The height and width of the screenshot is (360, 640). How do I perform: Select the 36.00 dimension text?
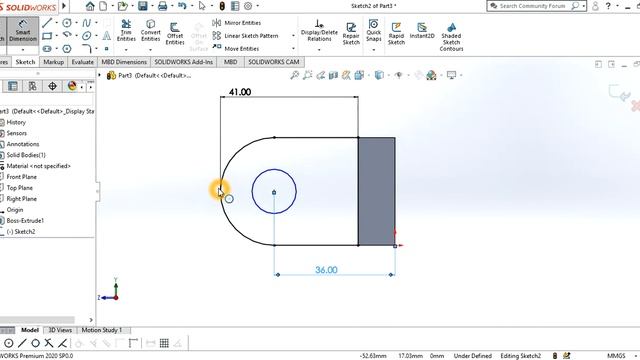(x=326, y=270)
